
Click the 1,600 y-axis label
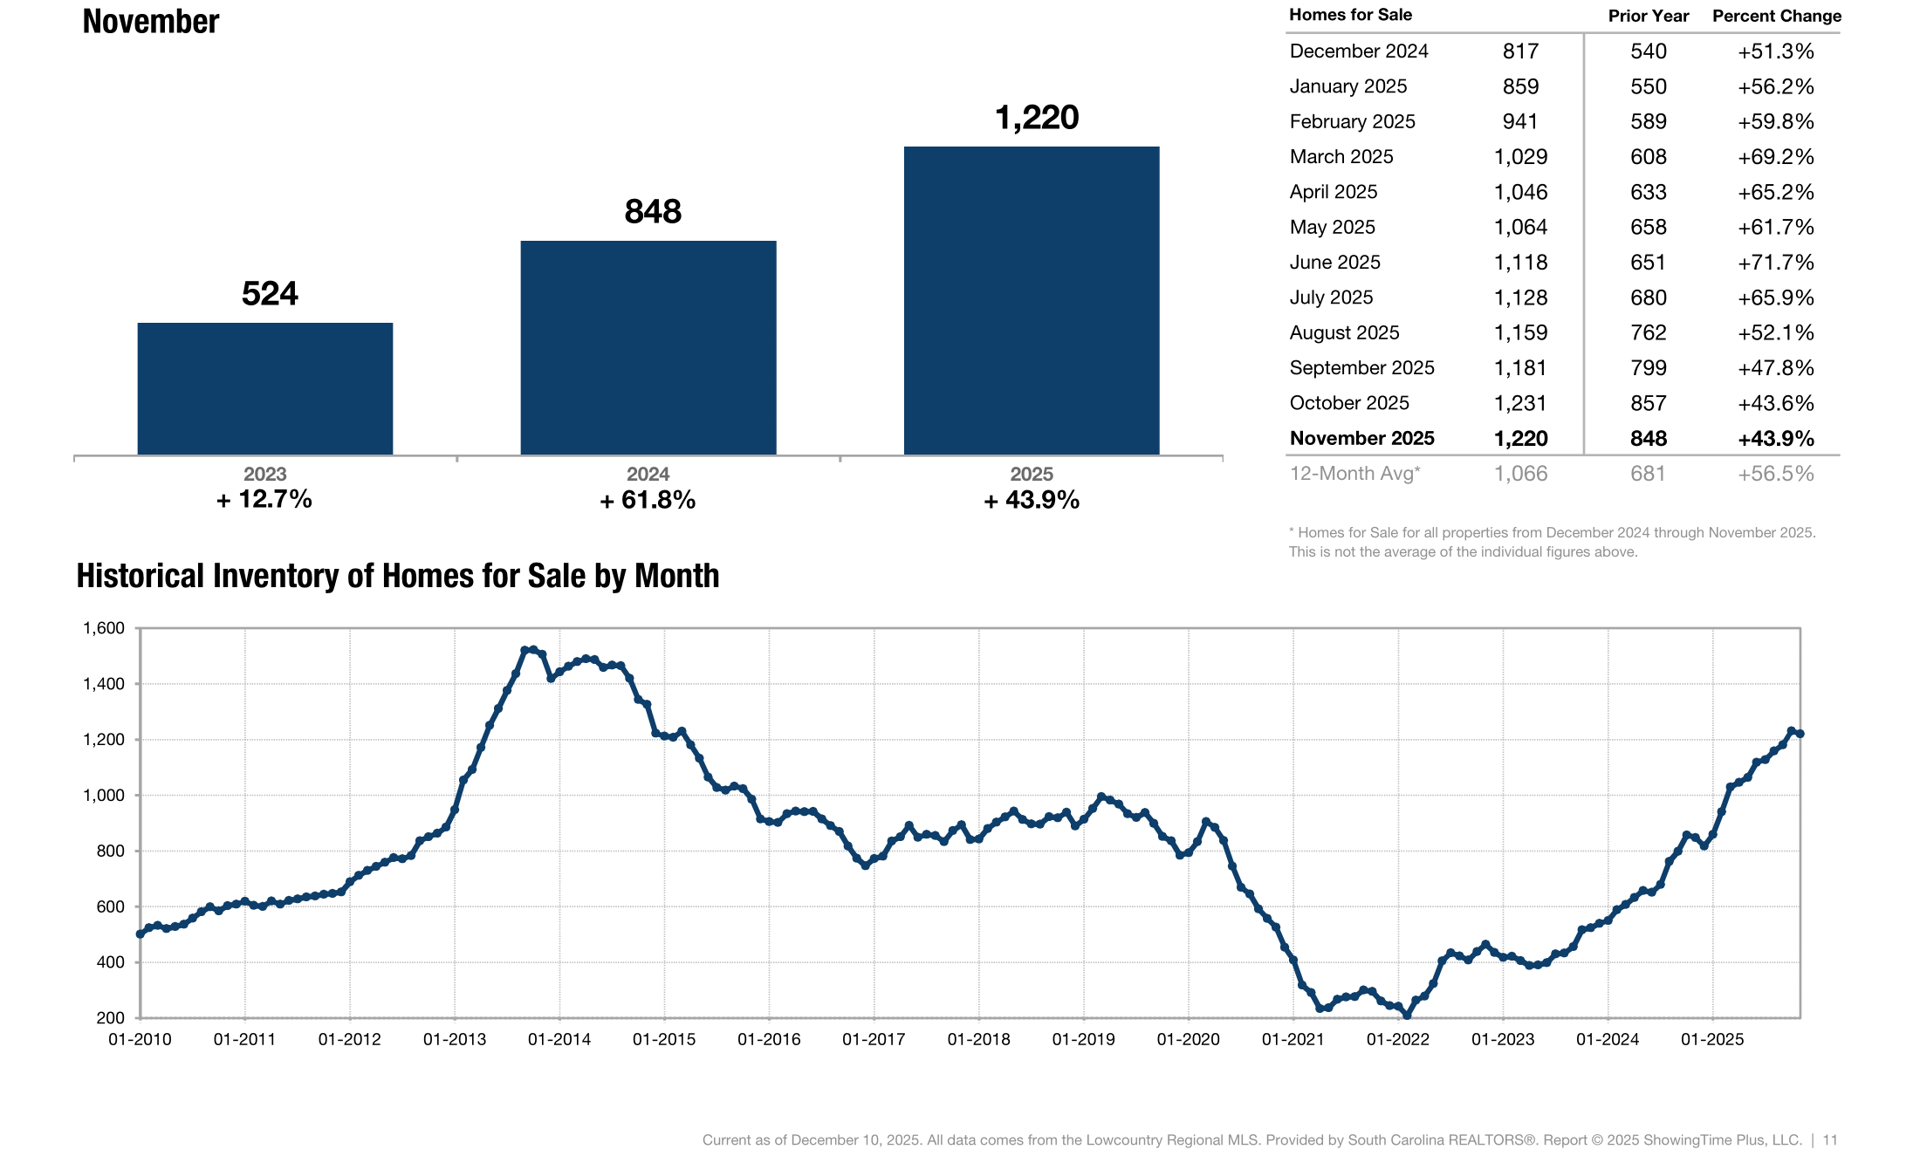(103, 628)
